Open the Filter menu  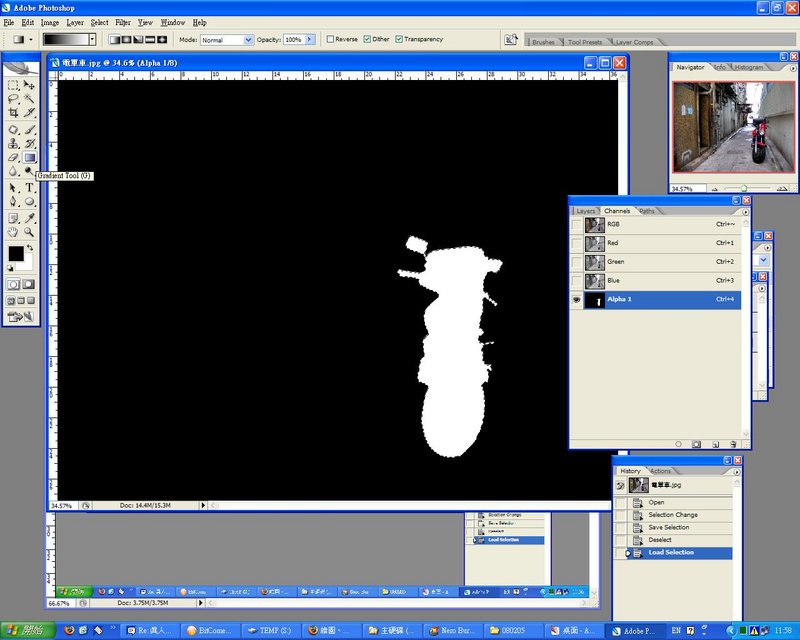(123, 22)
